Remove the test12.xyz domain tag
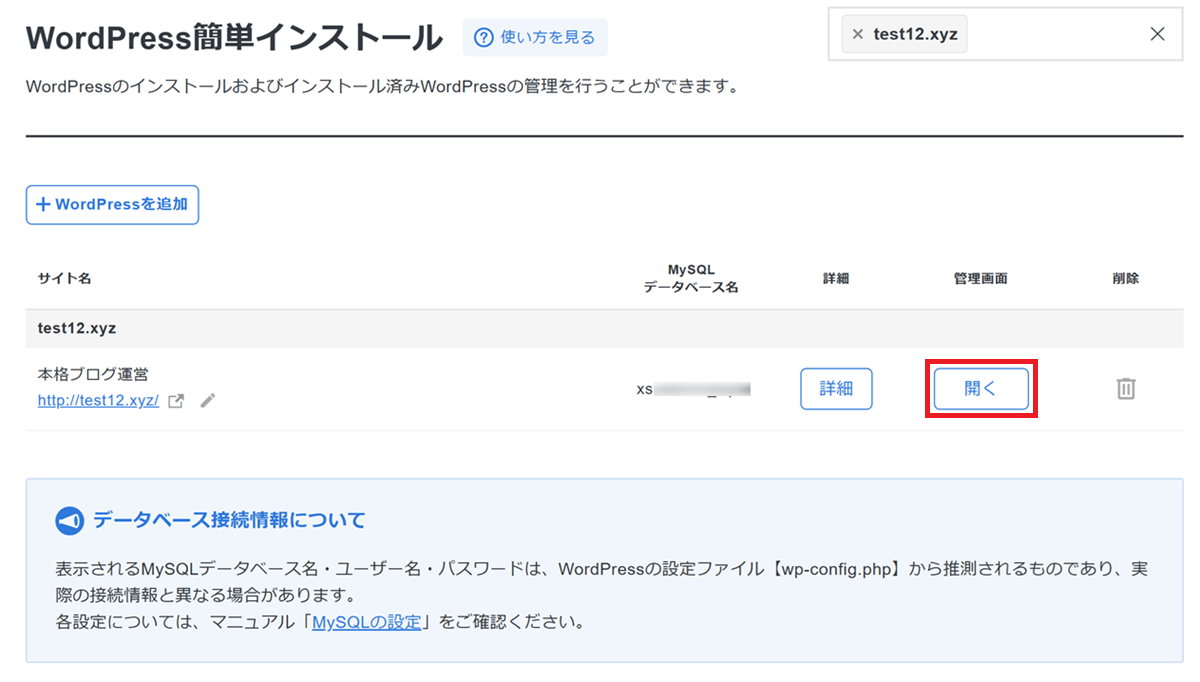The width and height of the screenshot is (1200, 682). (x=857, y=34)
